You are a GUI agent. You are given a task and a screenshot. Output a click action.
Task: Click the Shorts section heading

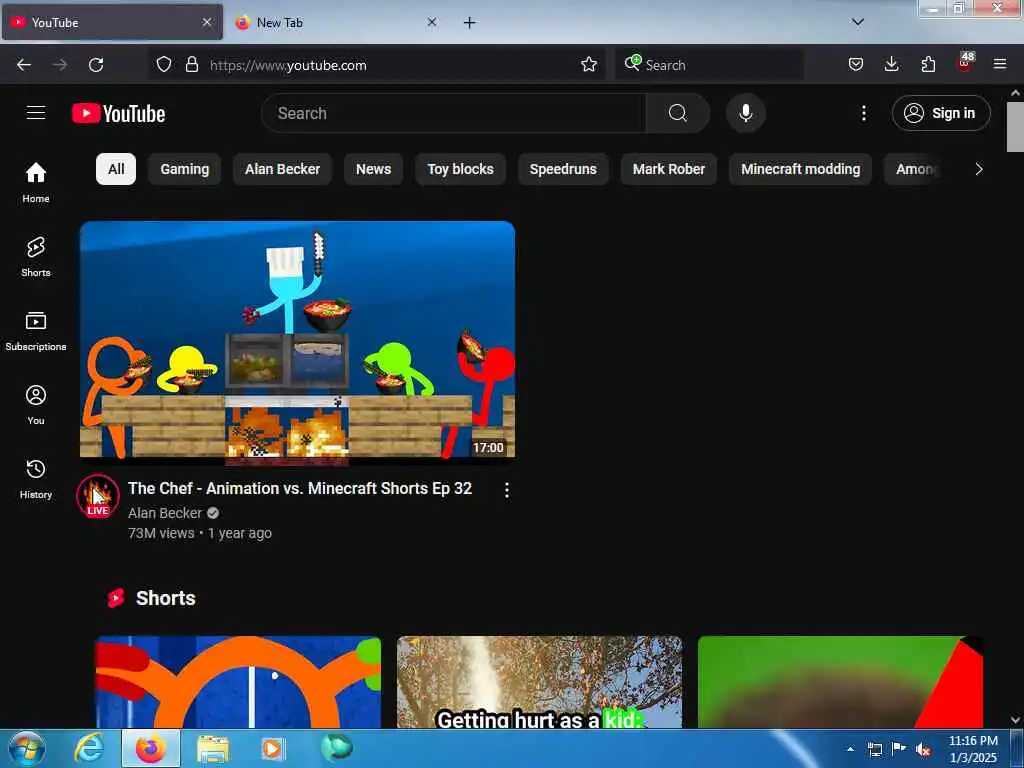pyautogui.click(x=165, y=598)
